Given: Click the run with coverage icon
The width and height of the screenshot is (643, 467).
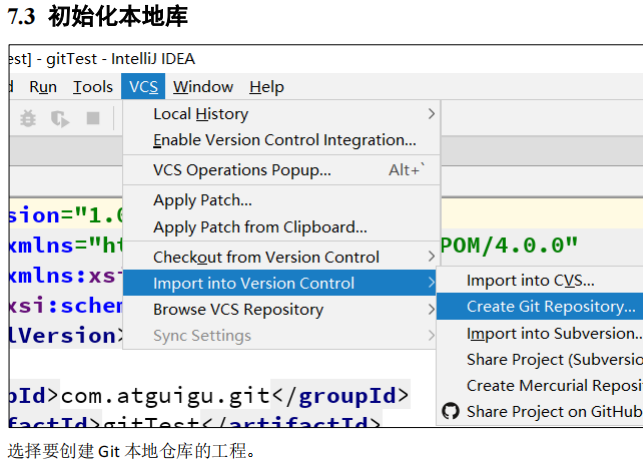Looking at the screenshot, I should point(60,118).
